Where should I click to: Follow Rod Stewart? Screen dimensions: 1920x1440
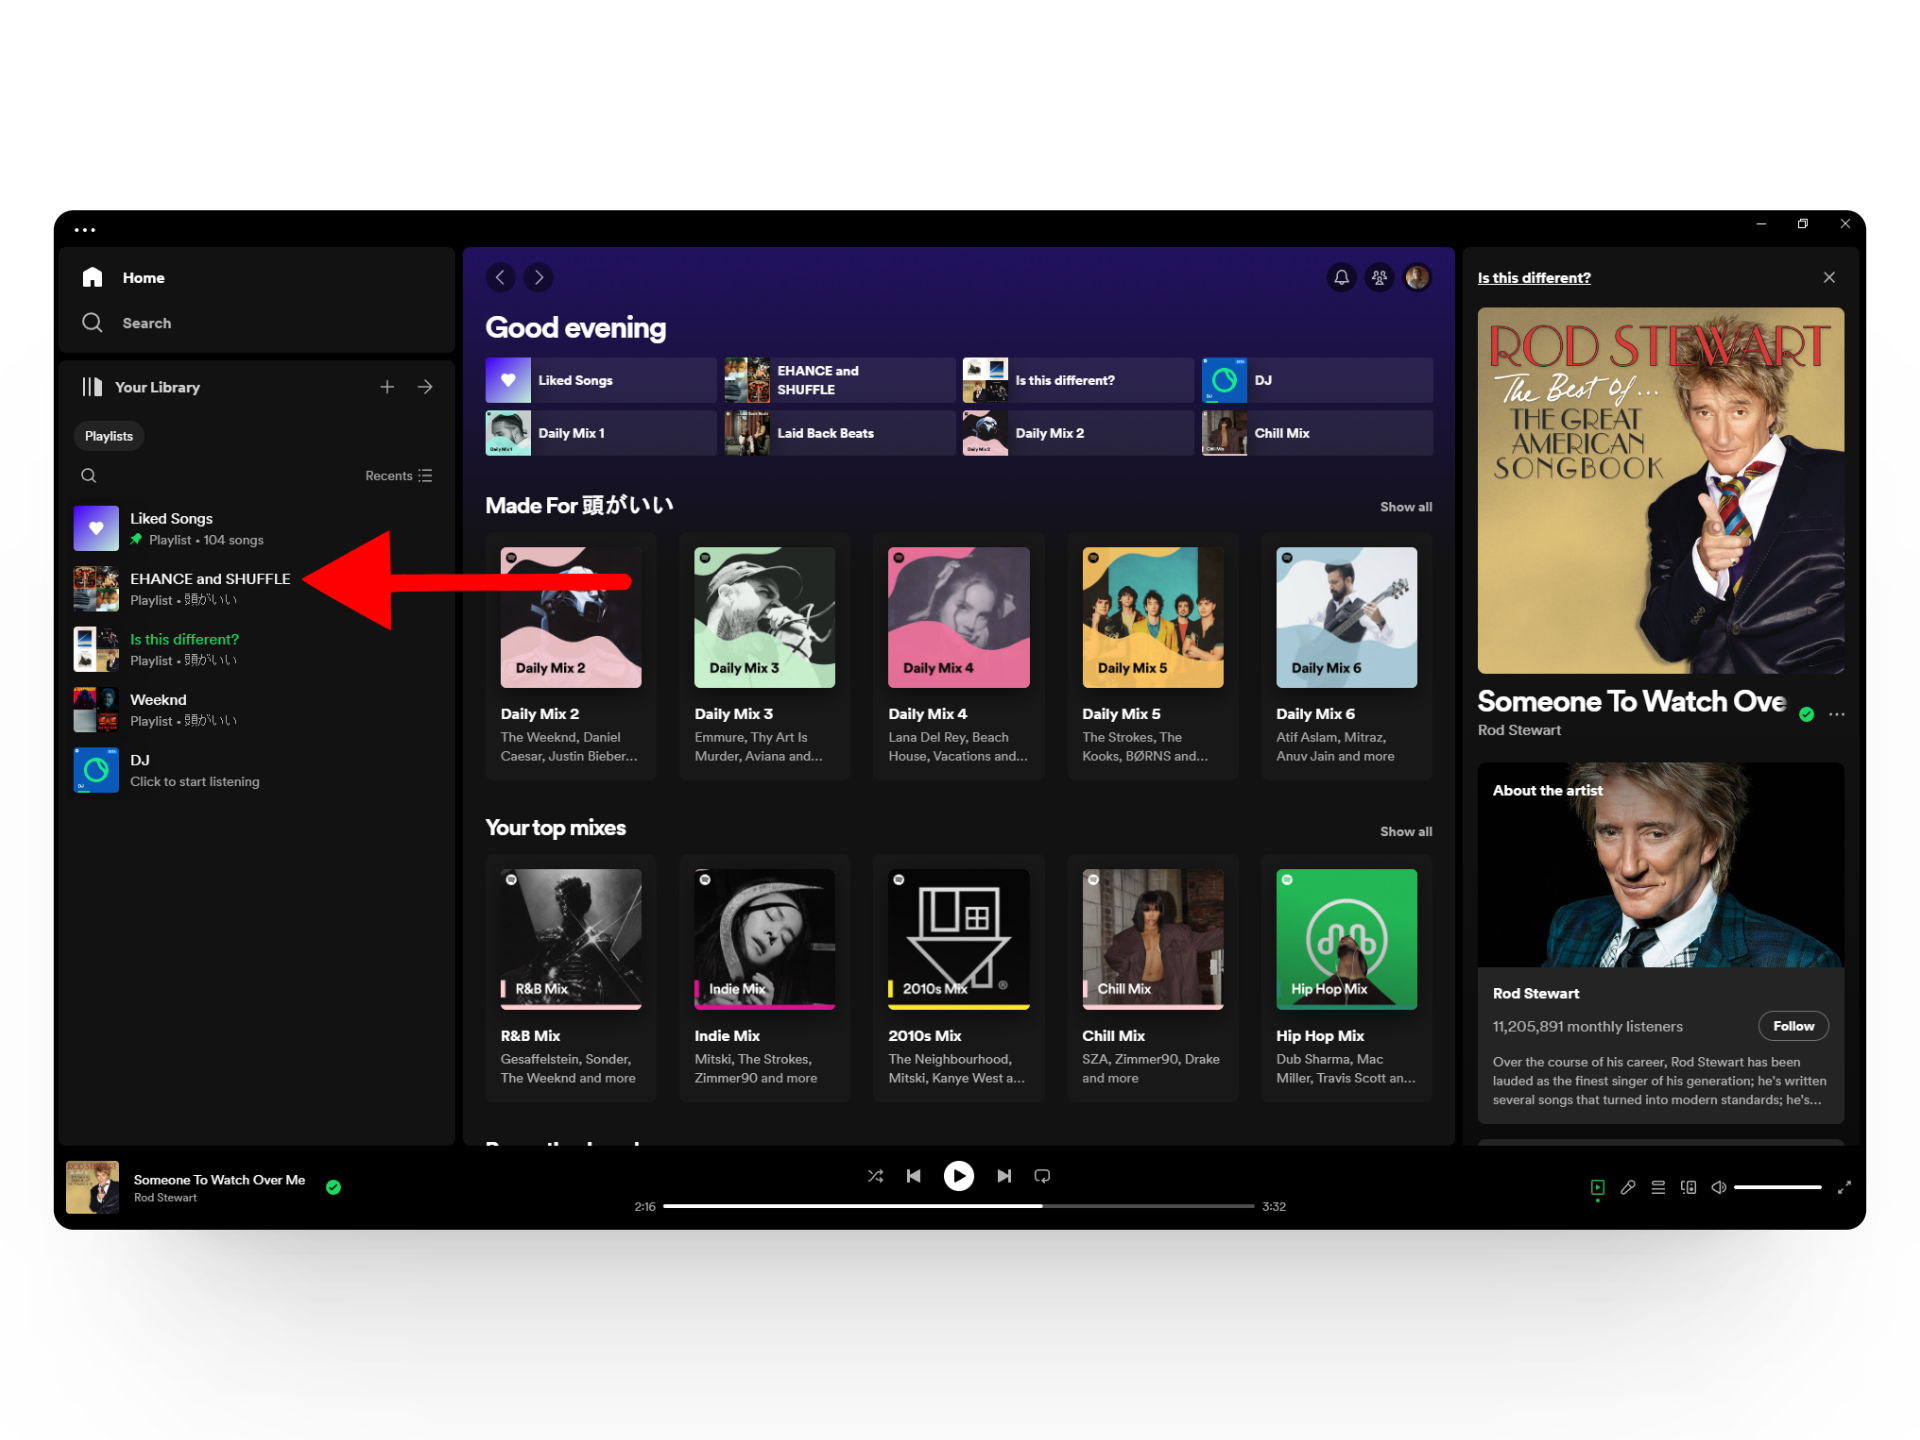click(1792, 1026)
